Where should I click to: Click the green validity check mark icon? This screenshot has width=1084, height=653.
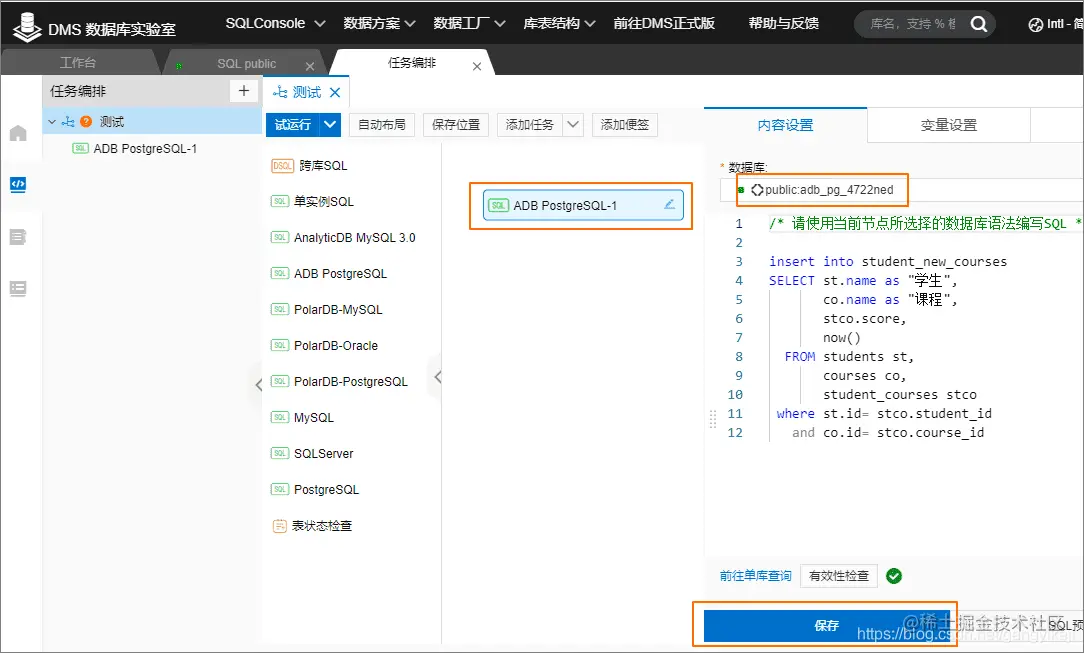[x=894, y=576]
